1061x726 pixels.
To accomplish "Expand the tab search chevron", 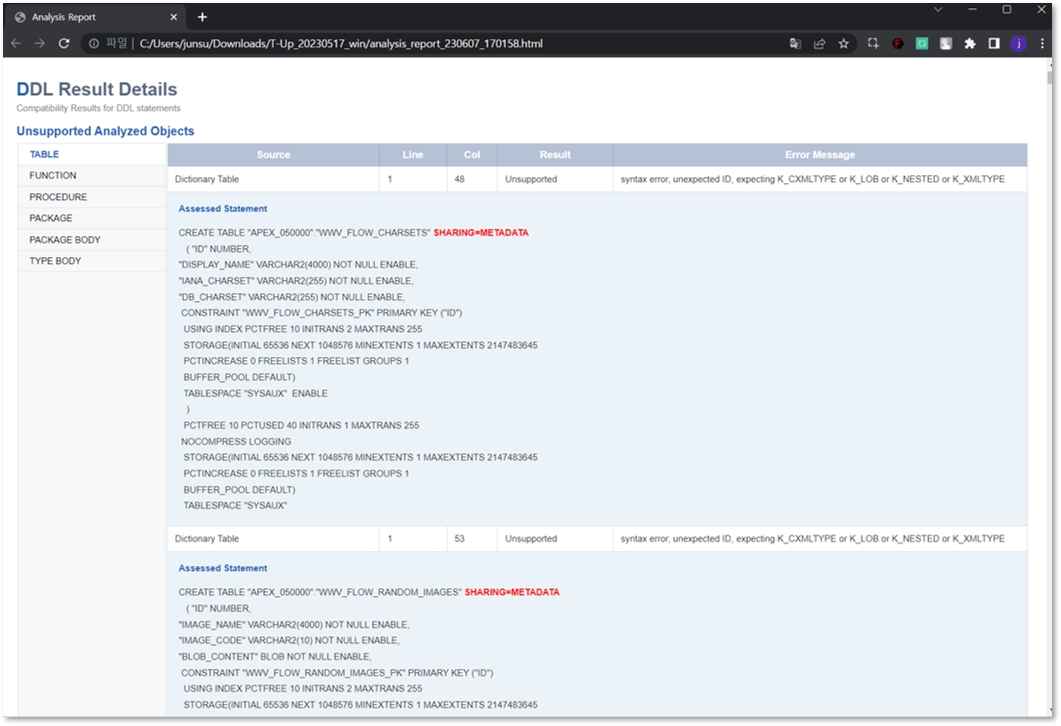I will pyautogui.click(x=938, y=10).
